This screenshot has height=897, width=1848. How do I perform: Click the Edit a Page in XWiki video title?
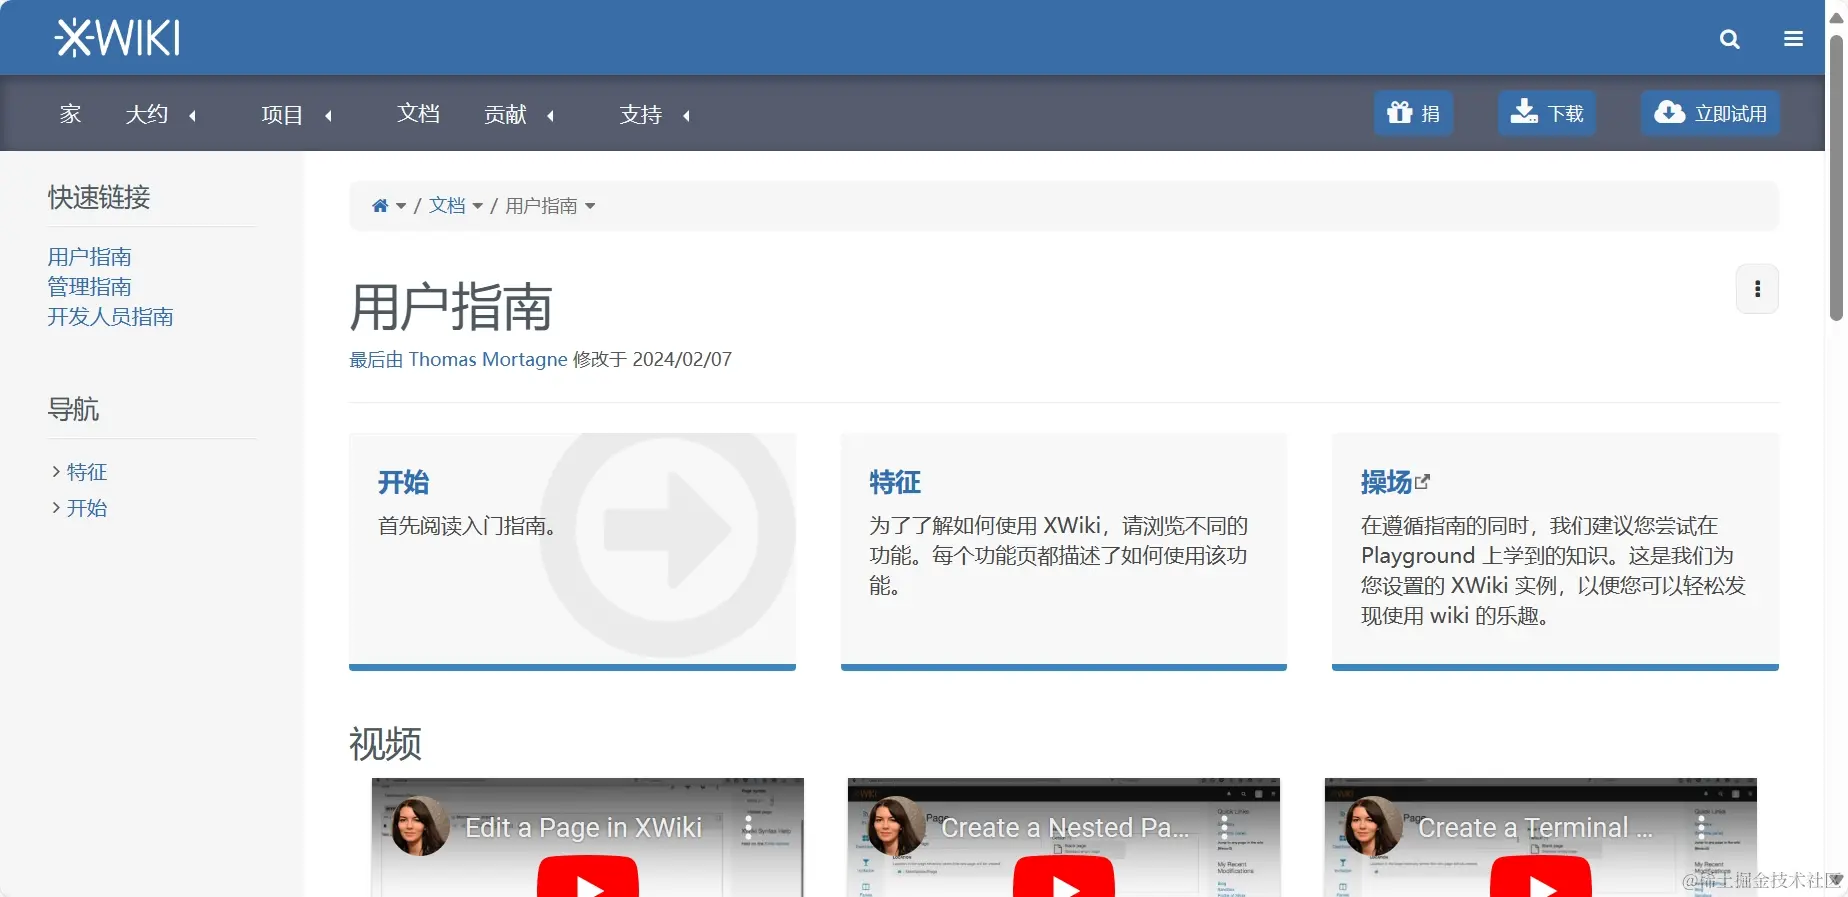(x=584, y=828)
